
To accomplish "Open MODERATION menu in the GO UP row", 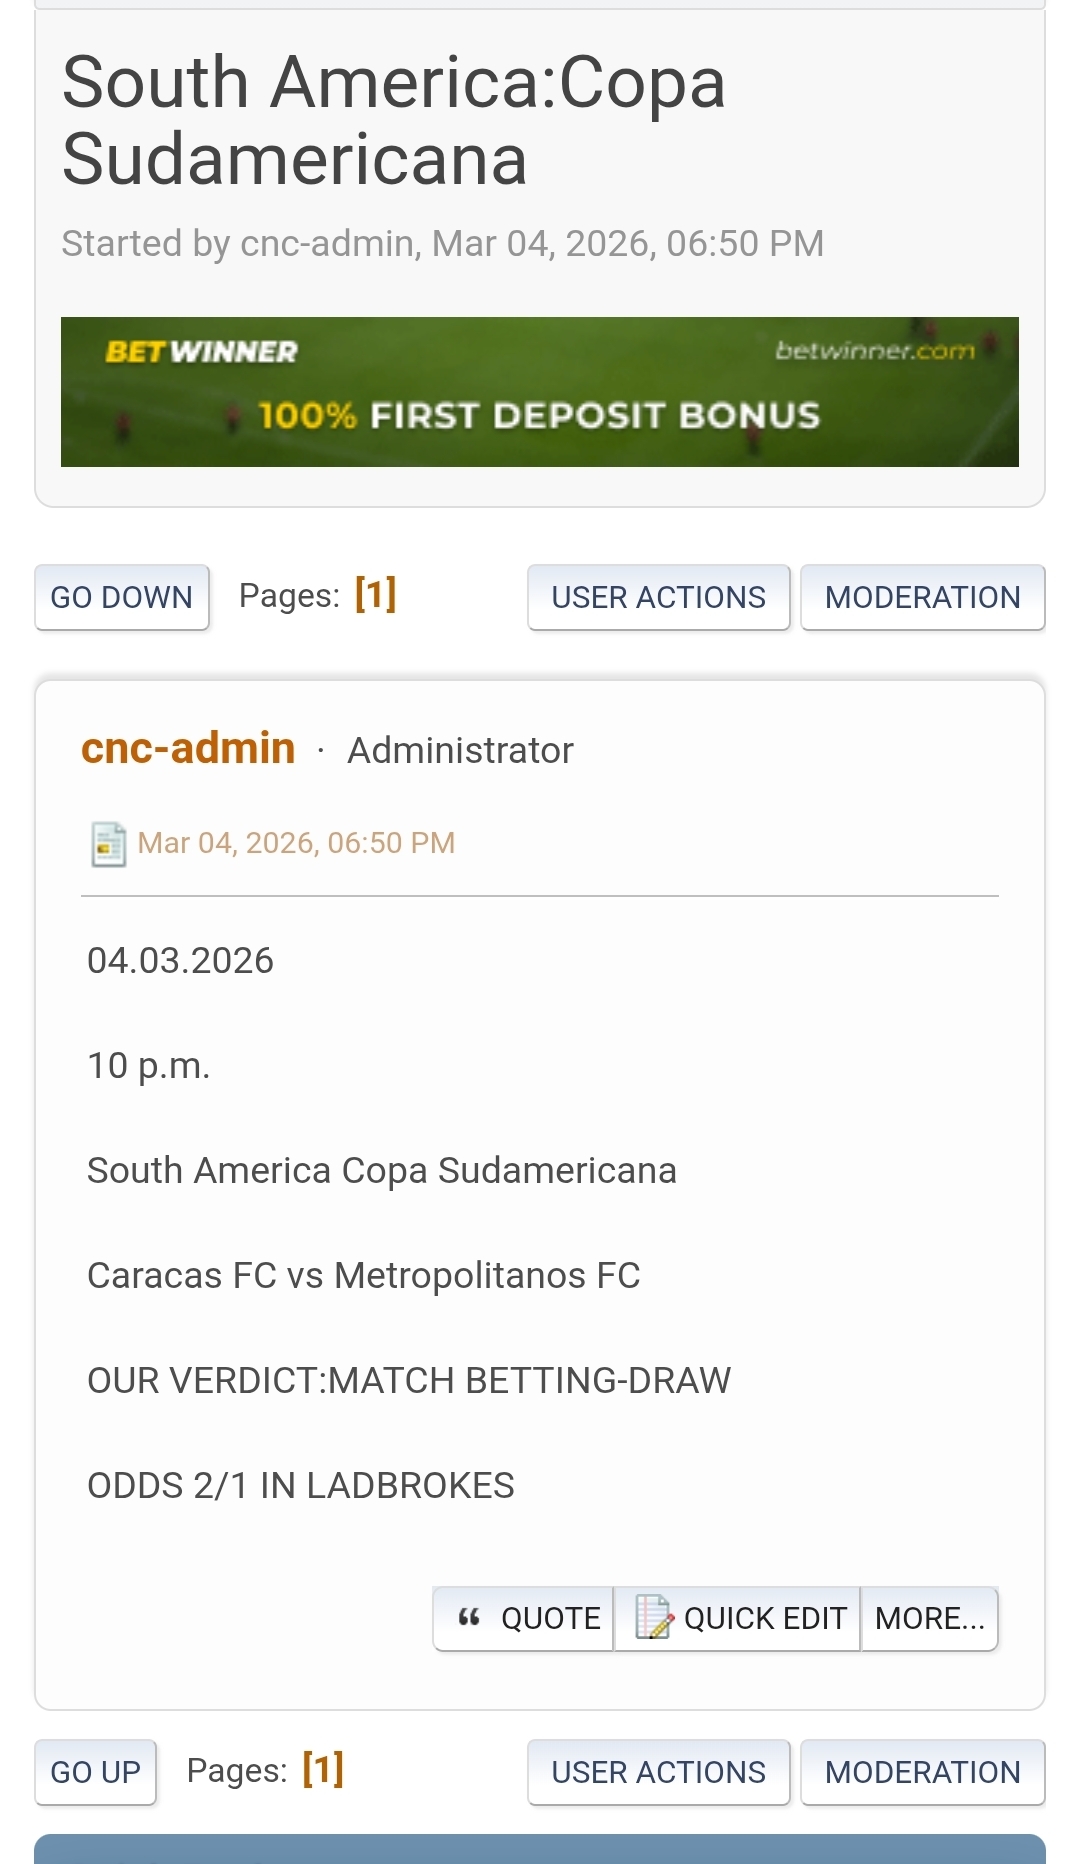I will [922, 1772].
